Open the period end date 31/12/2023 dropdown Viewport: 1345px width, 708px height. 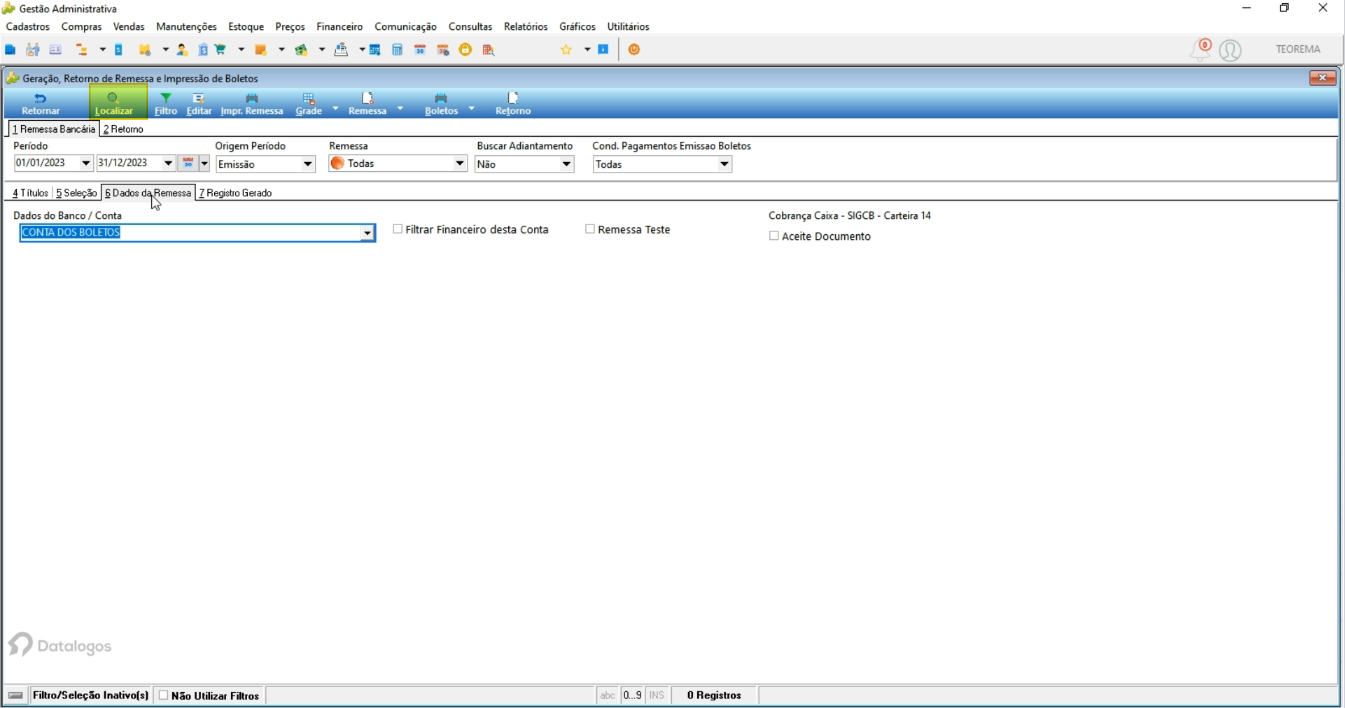click(x=168, y=163)
